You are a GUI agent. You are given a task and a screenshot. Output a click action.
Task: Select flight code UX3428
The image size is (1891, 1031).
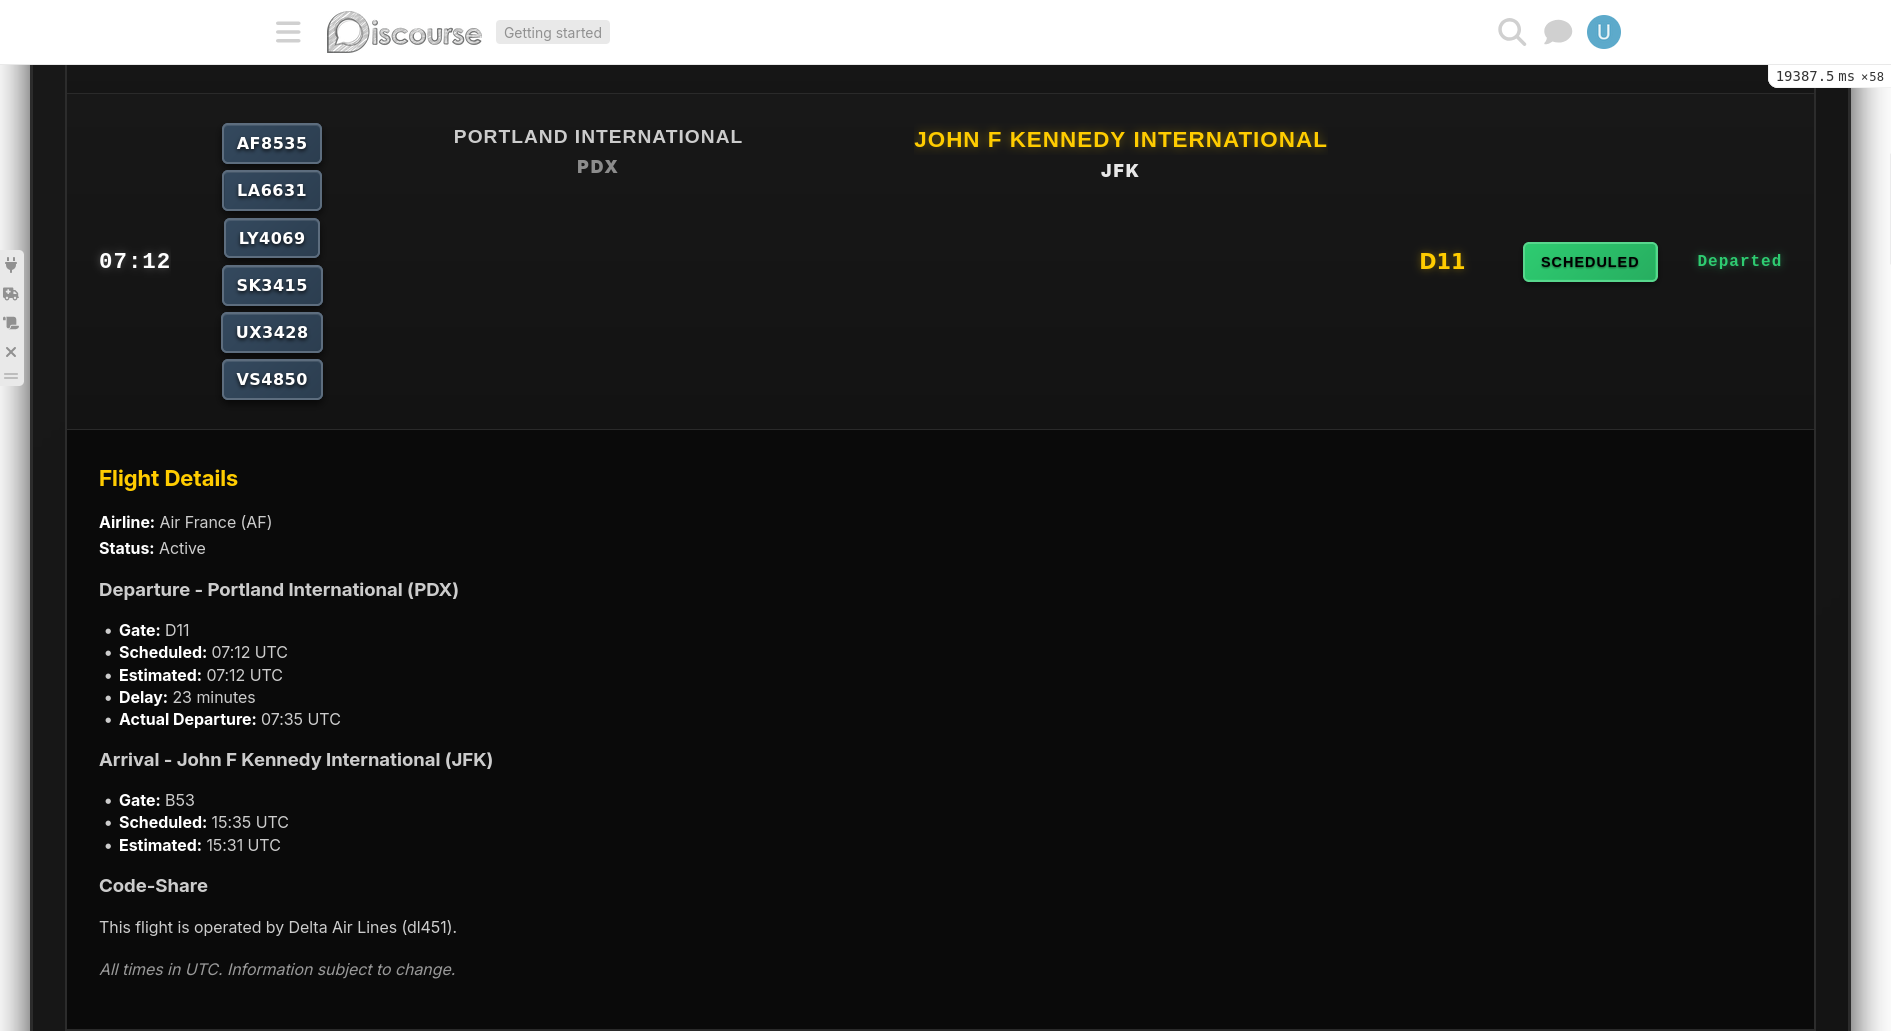coord(271,332)
